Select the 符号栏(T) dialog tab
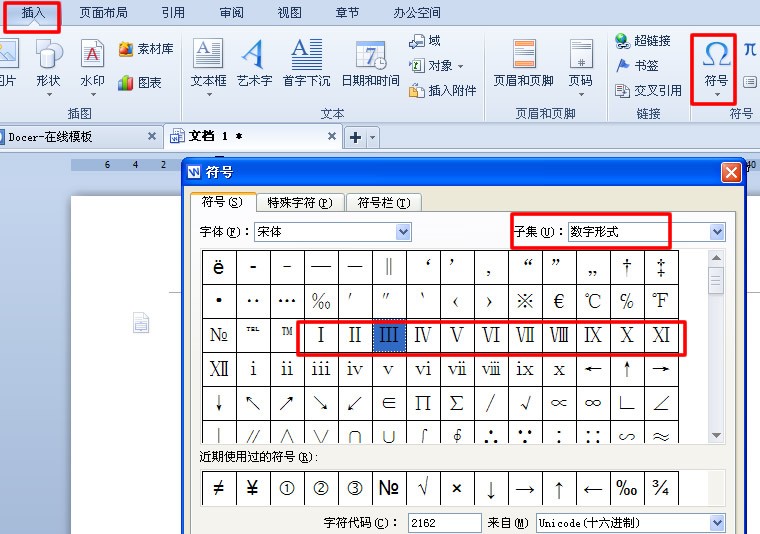The height and width of the screenshot is (534, 760). [383, 203]
